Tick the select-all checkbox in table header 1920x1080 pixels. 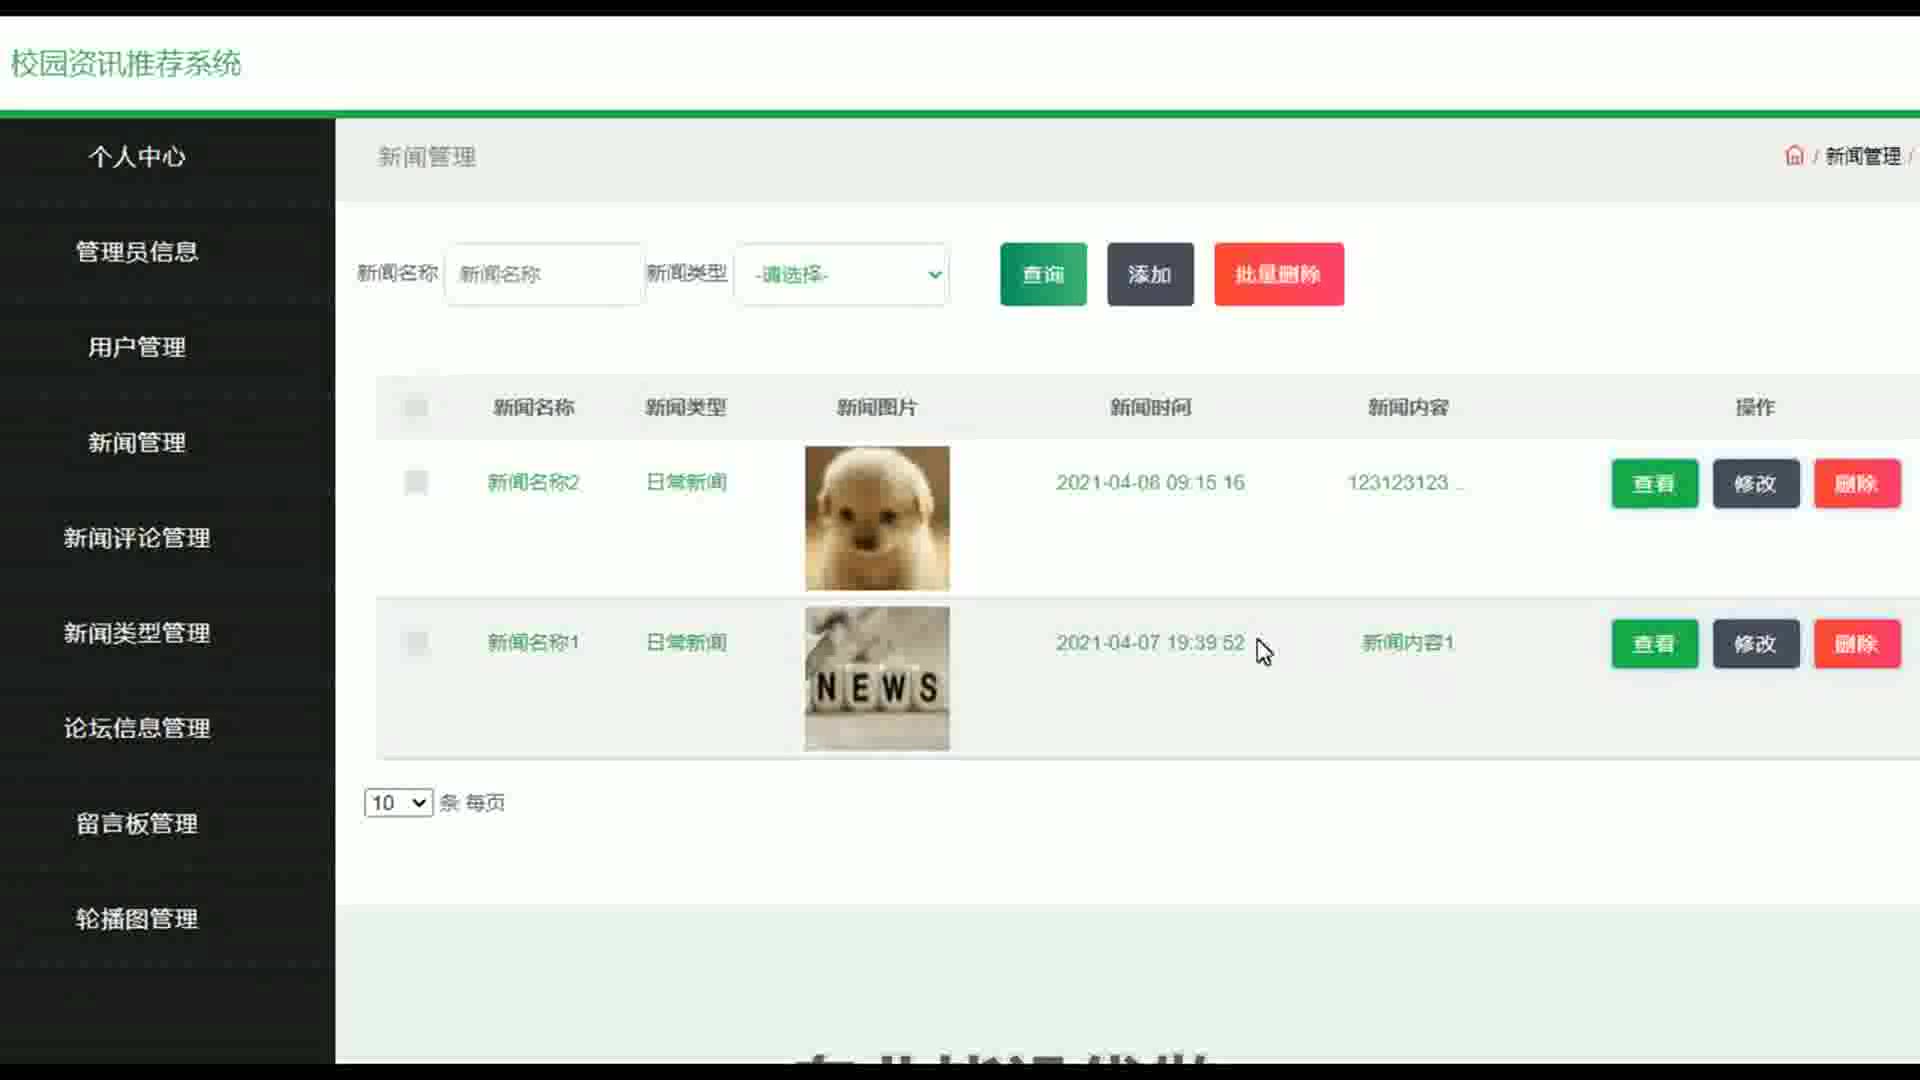click(x=416, y=407)
